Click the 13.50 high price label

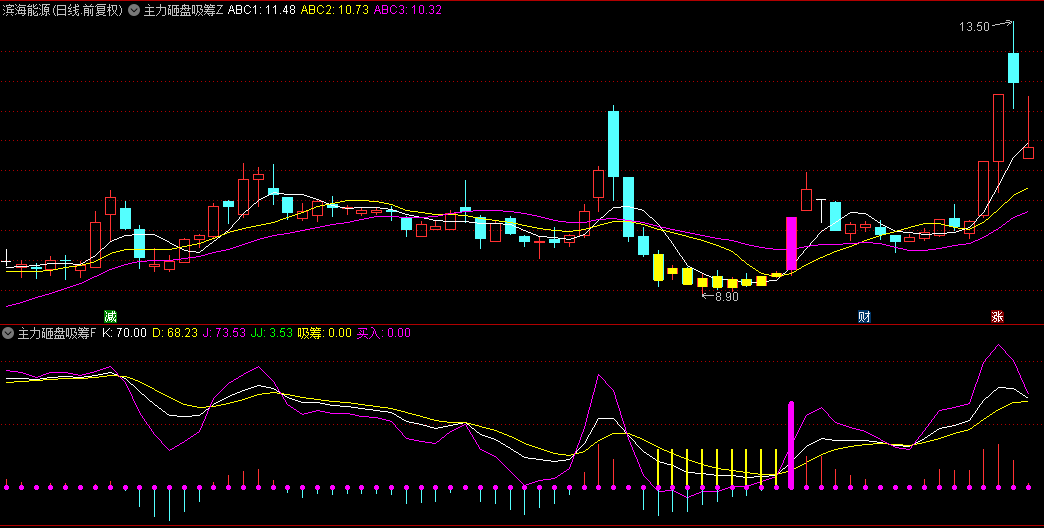pos(974,27)
